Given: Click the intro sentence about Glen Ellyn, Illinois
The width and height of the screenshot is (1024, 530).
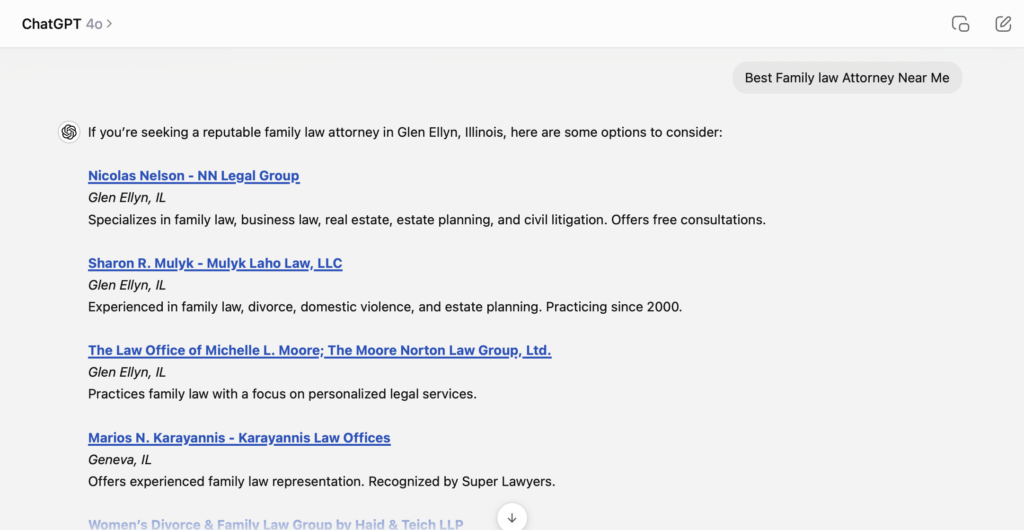Looking at the screenshot, I should coord(404,132).
